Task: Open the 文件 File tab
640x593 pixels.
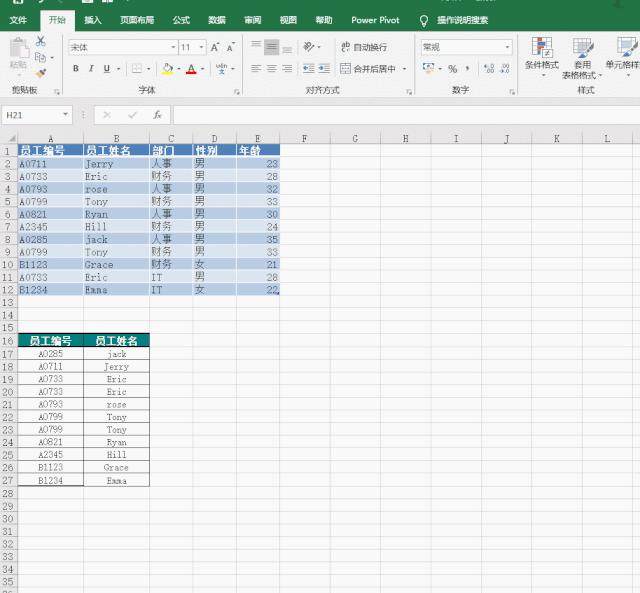Action: pyautogui.click(x=18, y=20)
